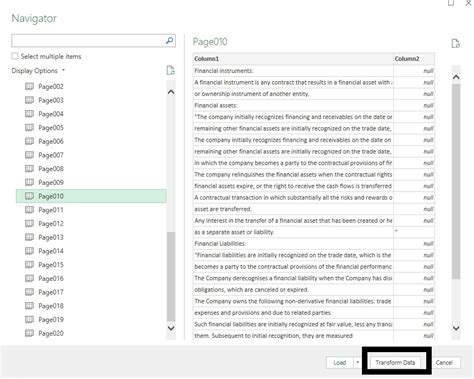
Task: Click the cell starting 'them. Subsequent to initial recognition'
Action: 293,336
